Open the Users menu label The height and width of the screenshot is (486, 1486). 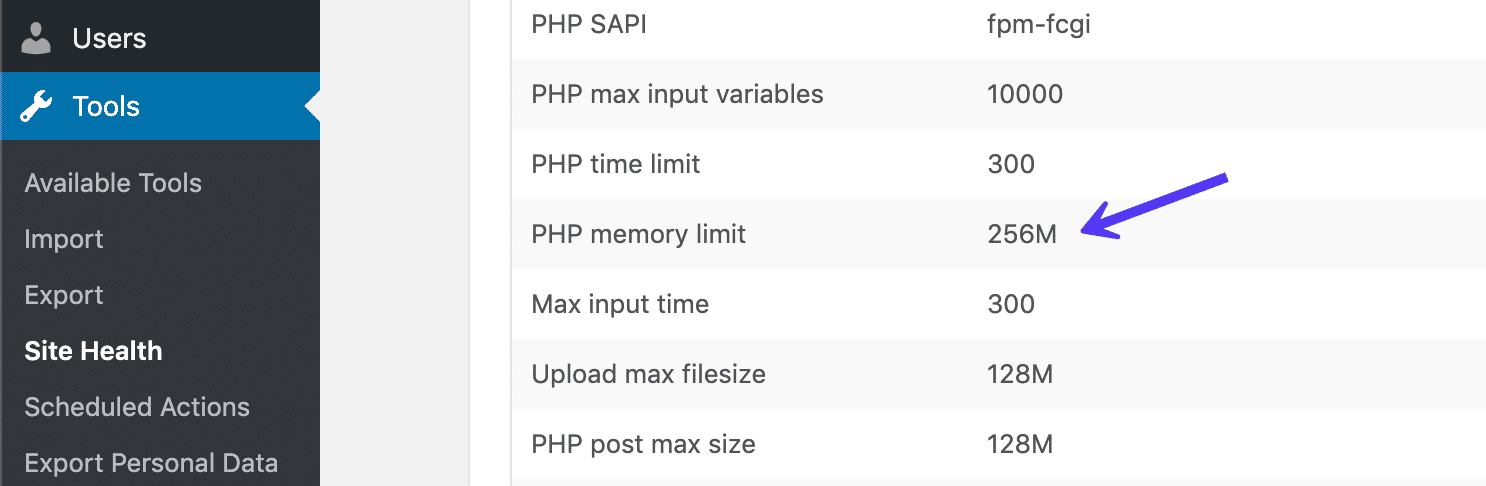[109, 38]
